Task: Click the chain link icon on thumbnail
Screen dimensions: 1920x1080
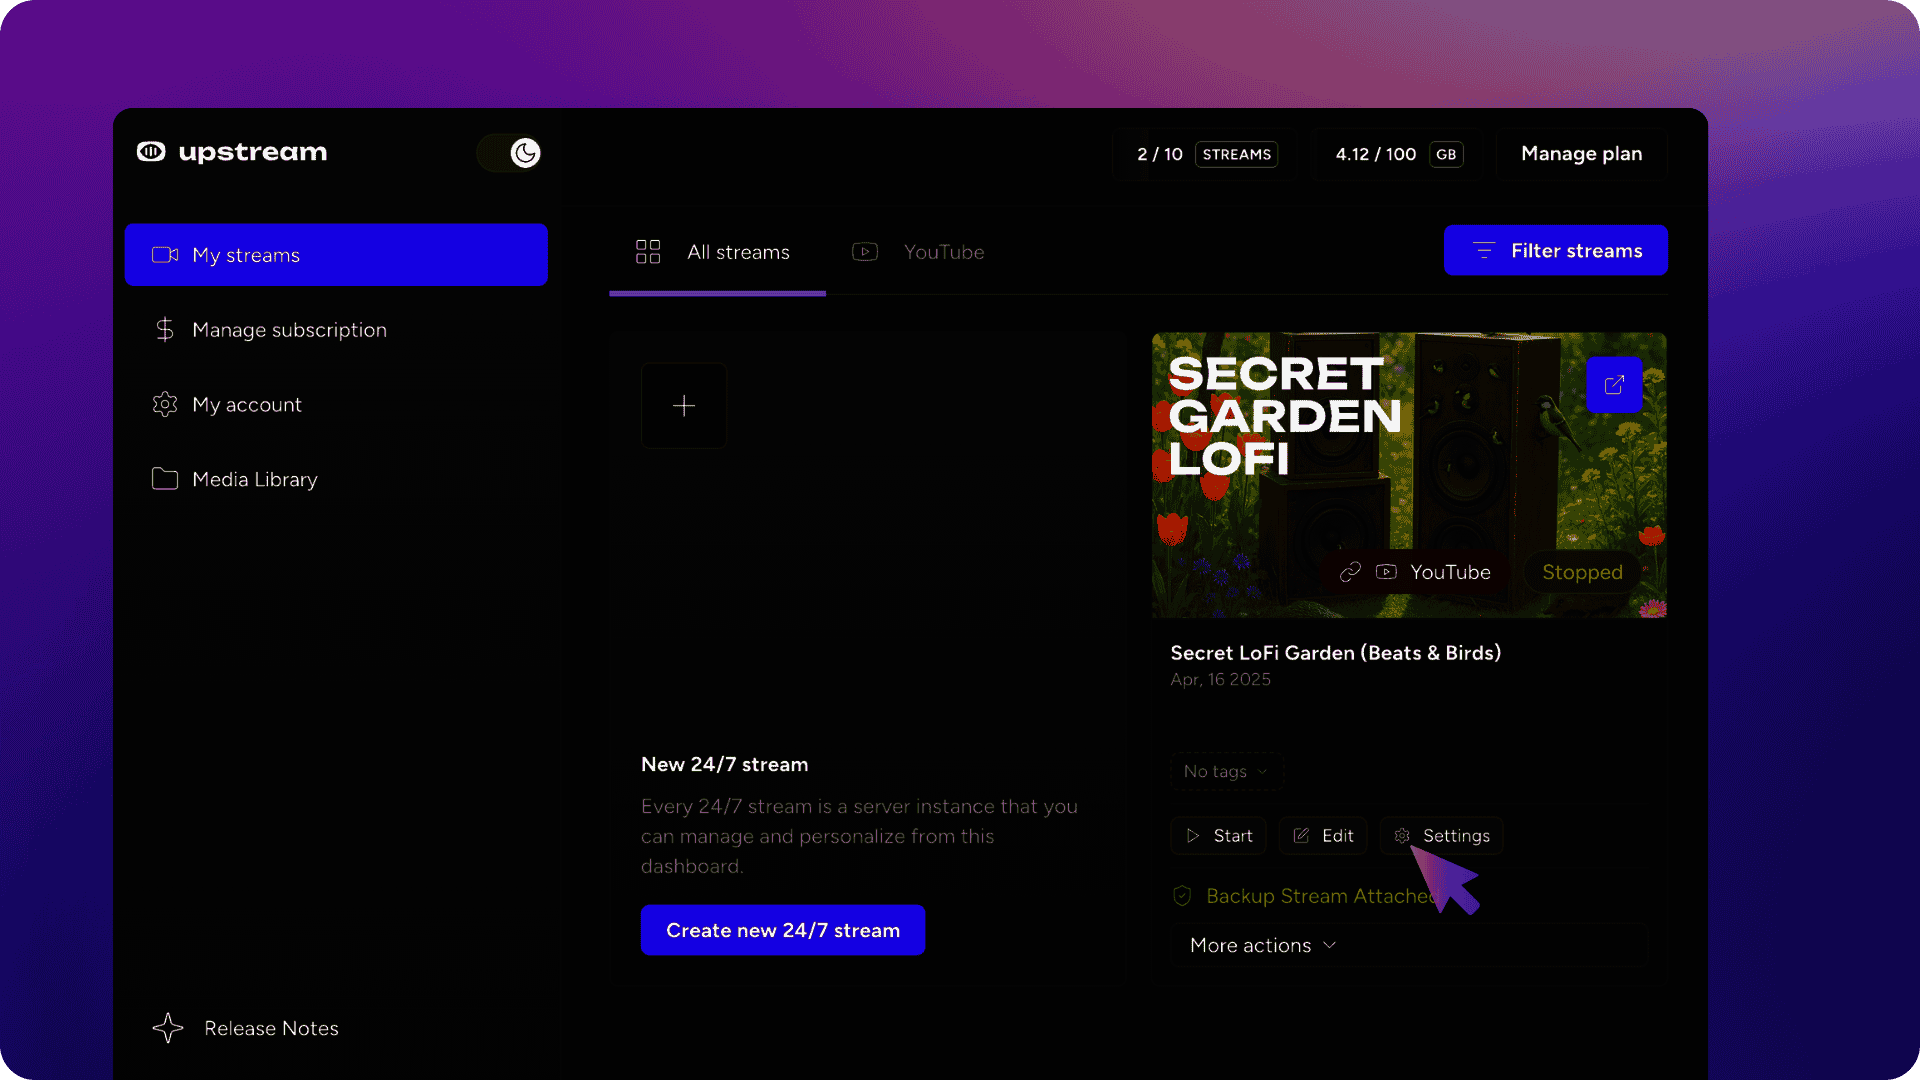Action: pyautogui.click(x=1350, y=572)
